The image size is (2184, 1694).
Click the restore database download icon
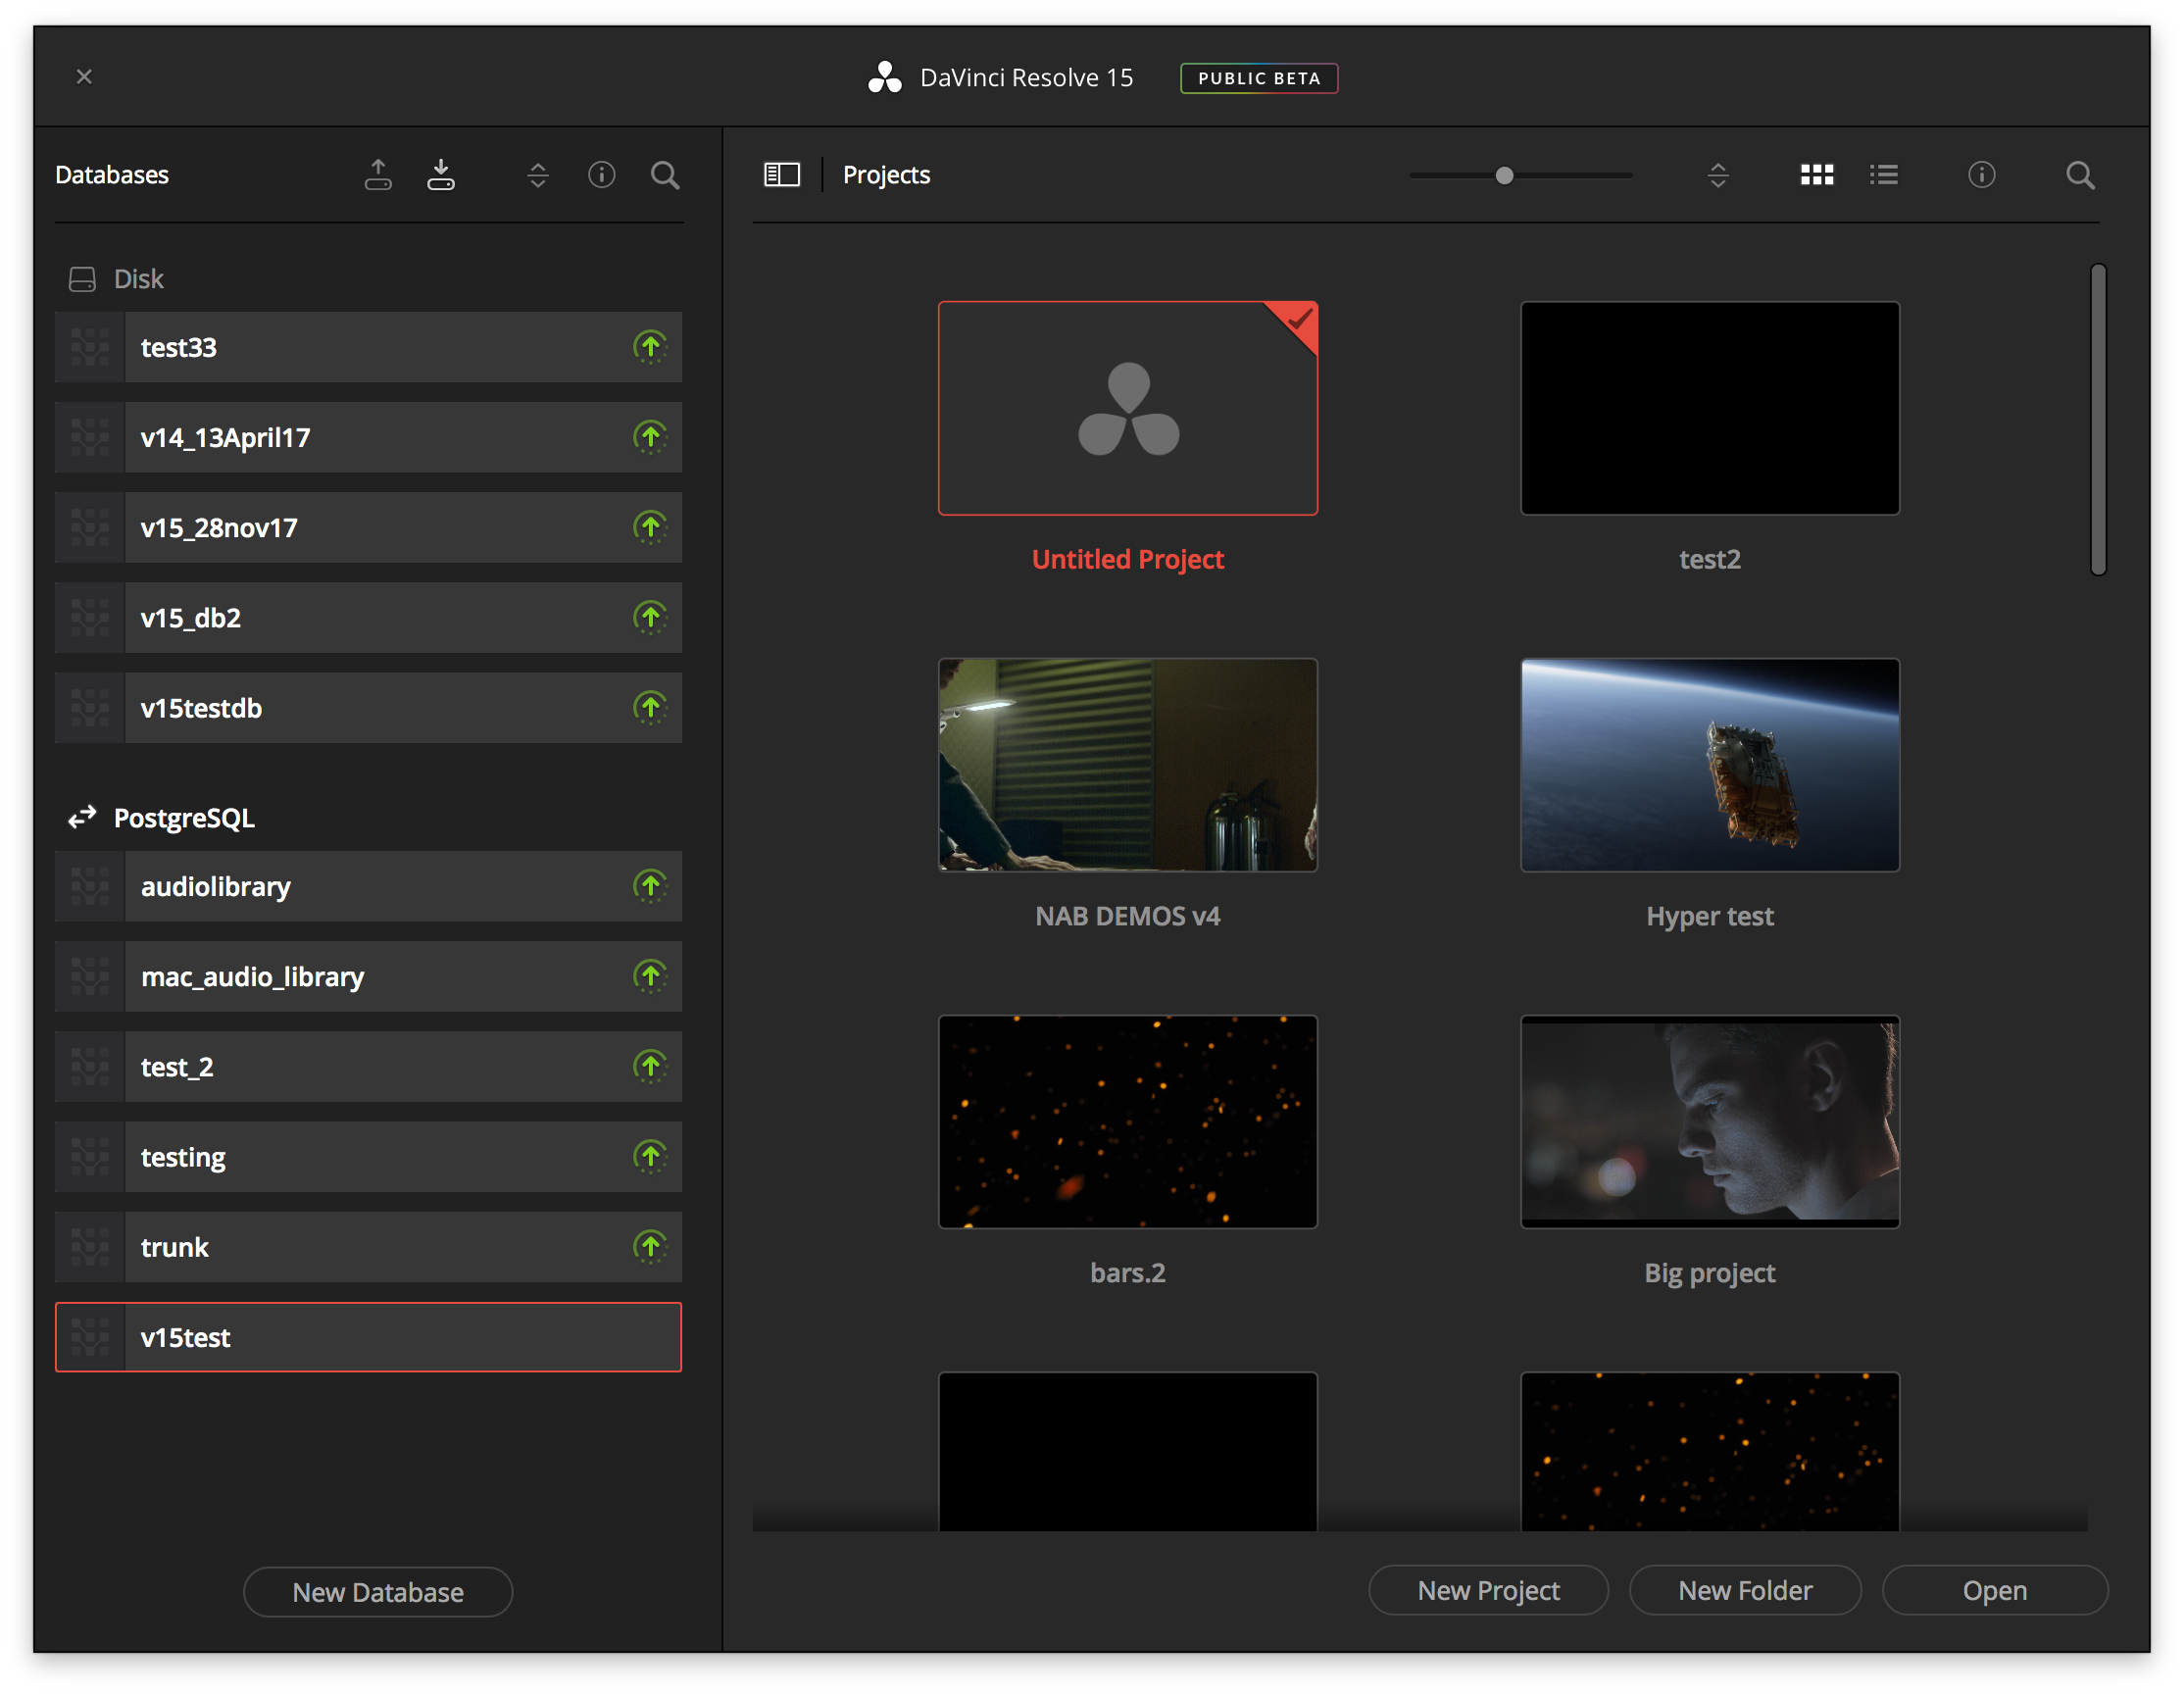(x=441, y=175)
